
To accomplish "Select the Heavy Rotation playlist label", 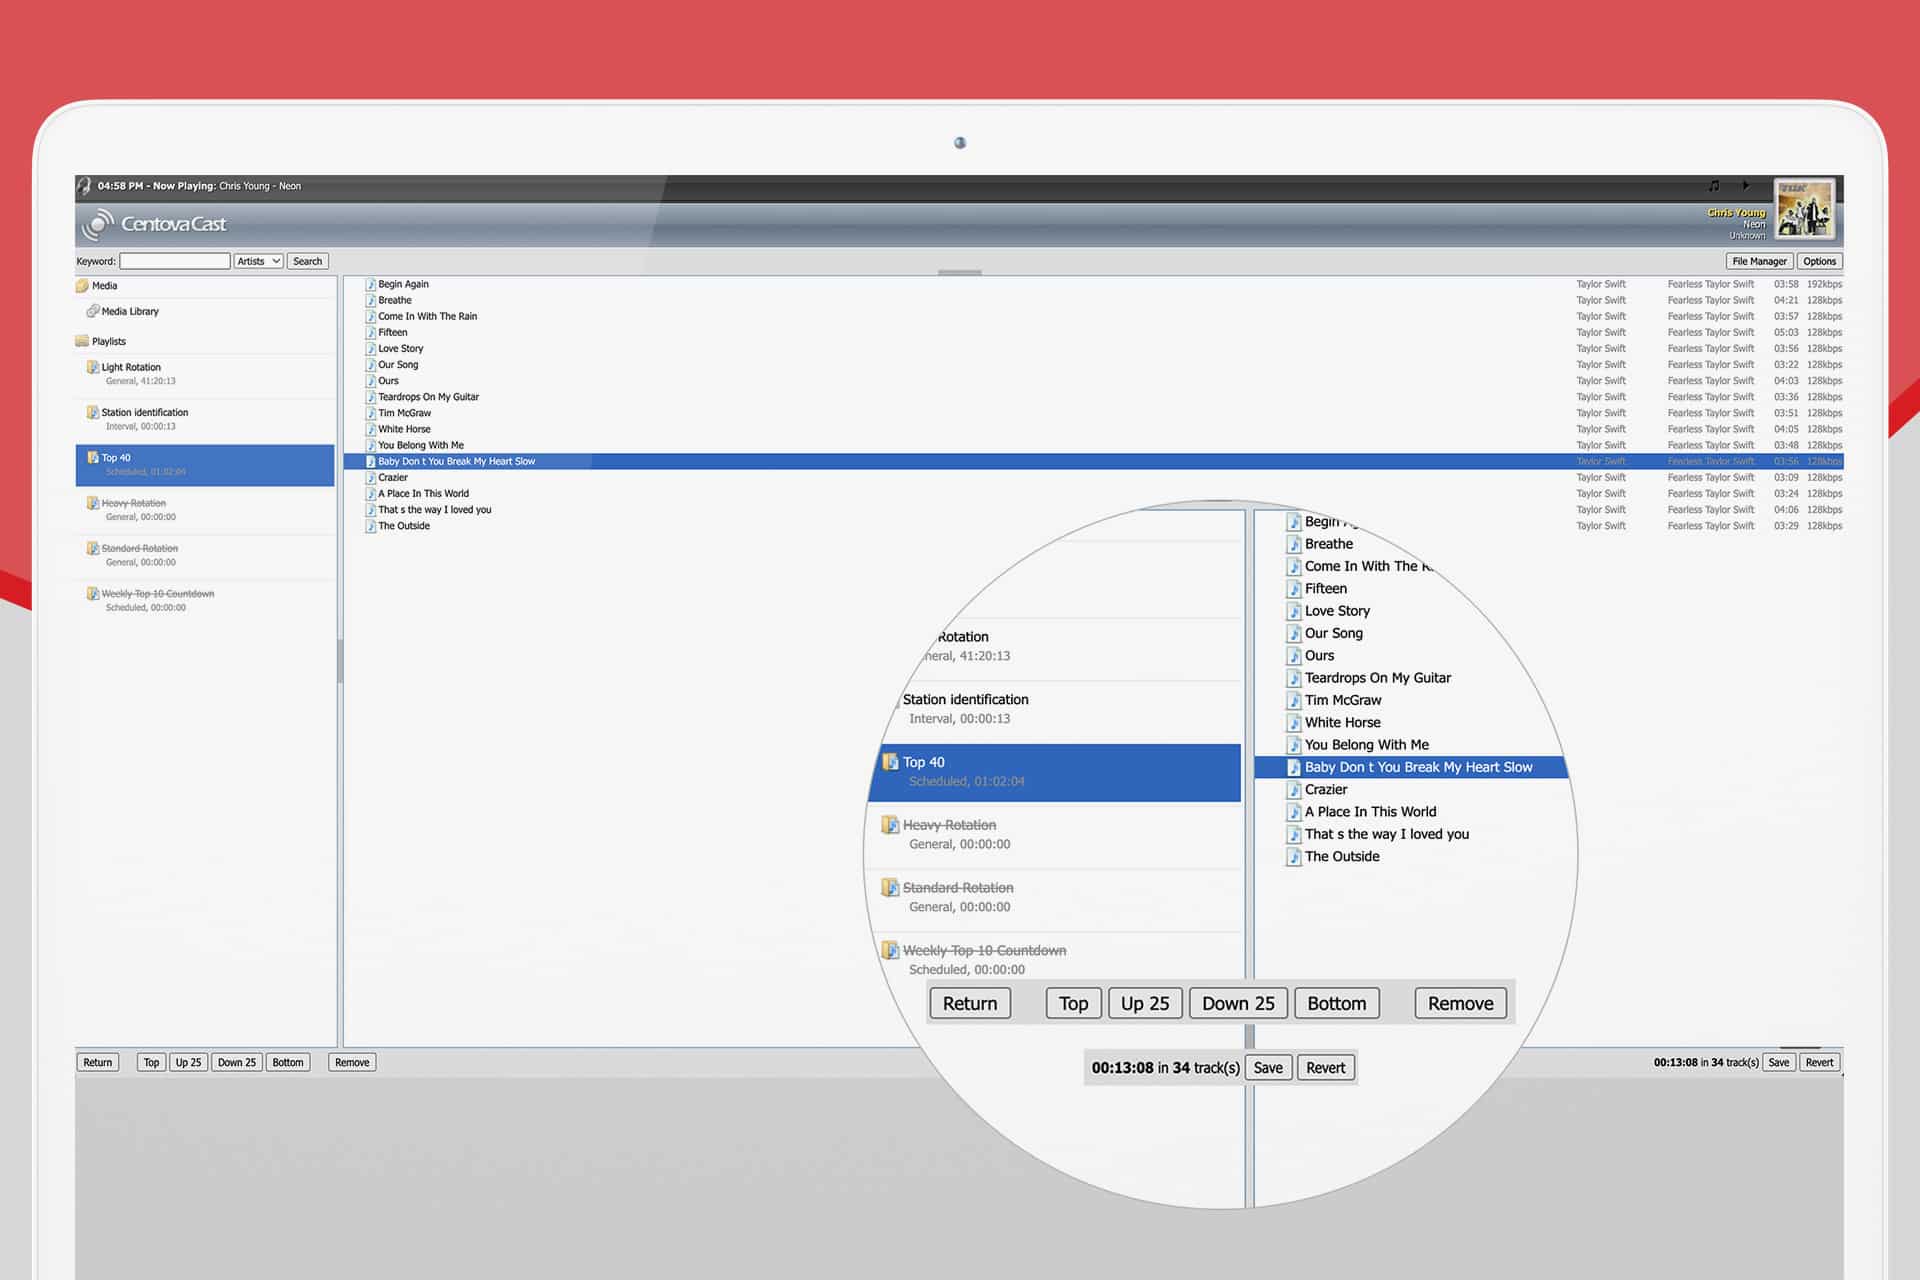I will pyautogui.click(x=134, y=503).
